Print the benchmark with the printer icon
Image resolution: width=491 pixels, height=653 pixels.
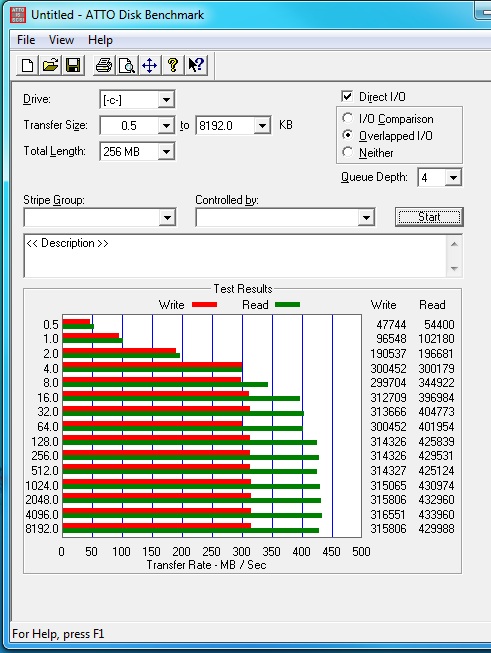pos(104,65)
